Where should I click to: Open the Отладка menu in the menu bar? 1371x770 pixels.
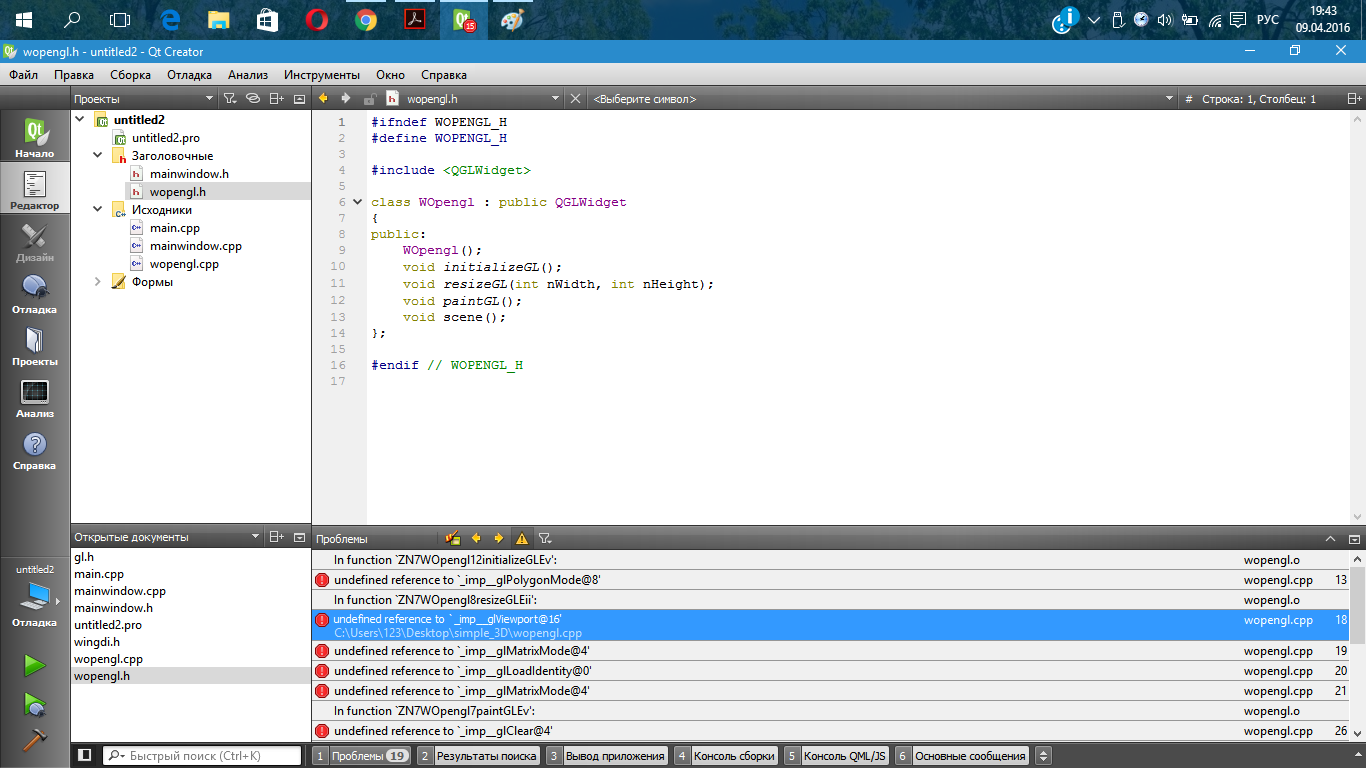click(189, 75)
